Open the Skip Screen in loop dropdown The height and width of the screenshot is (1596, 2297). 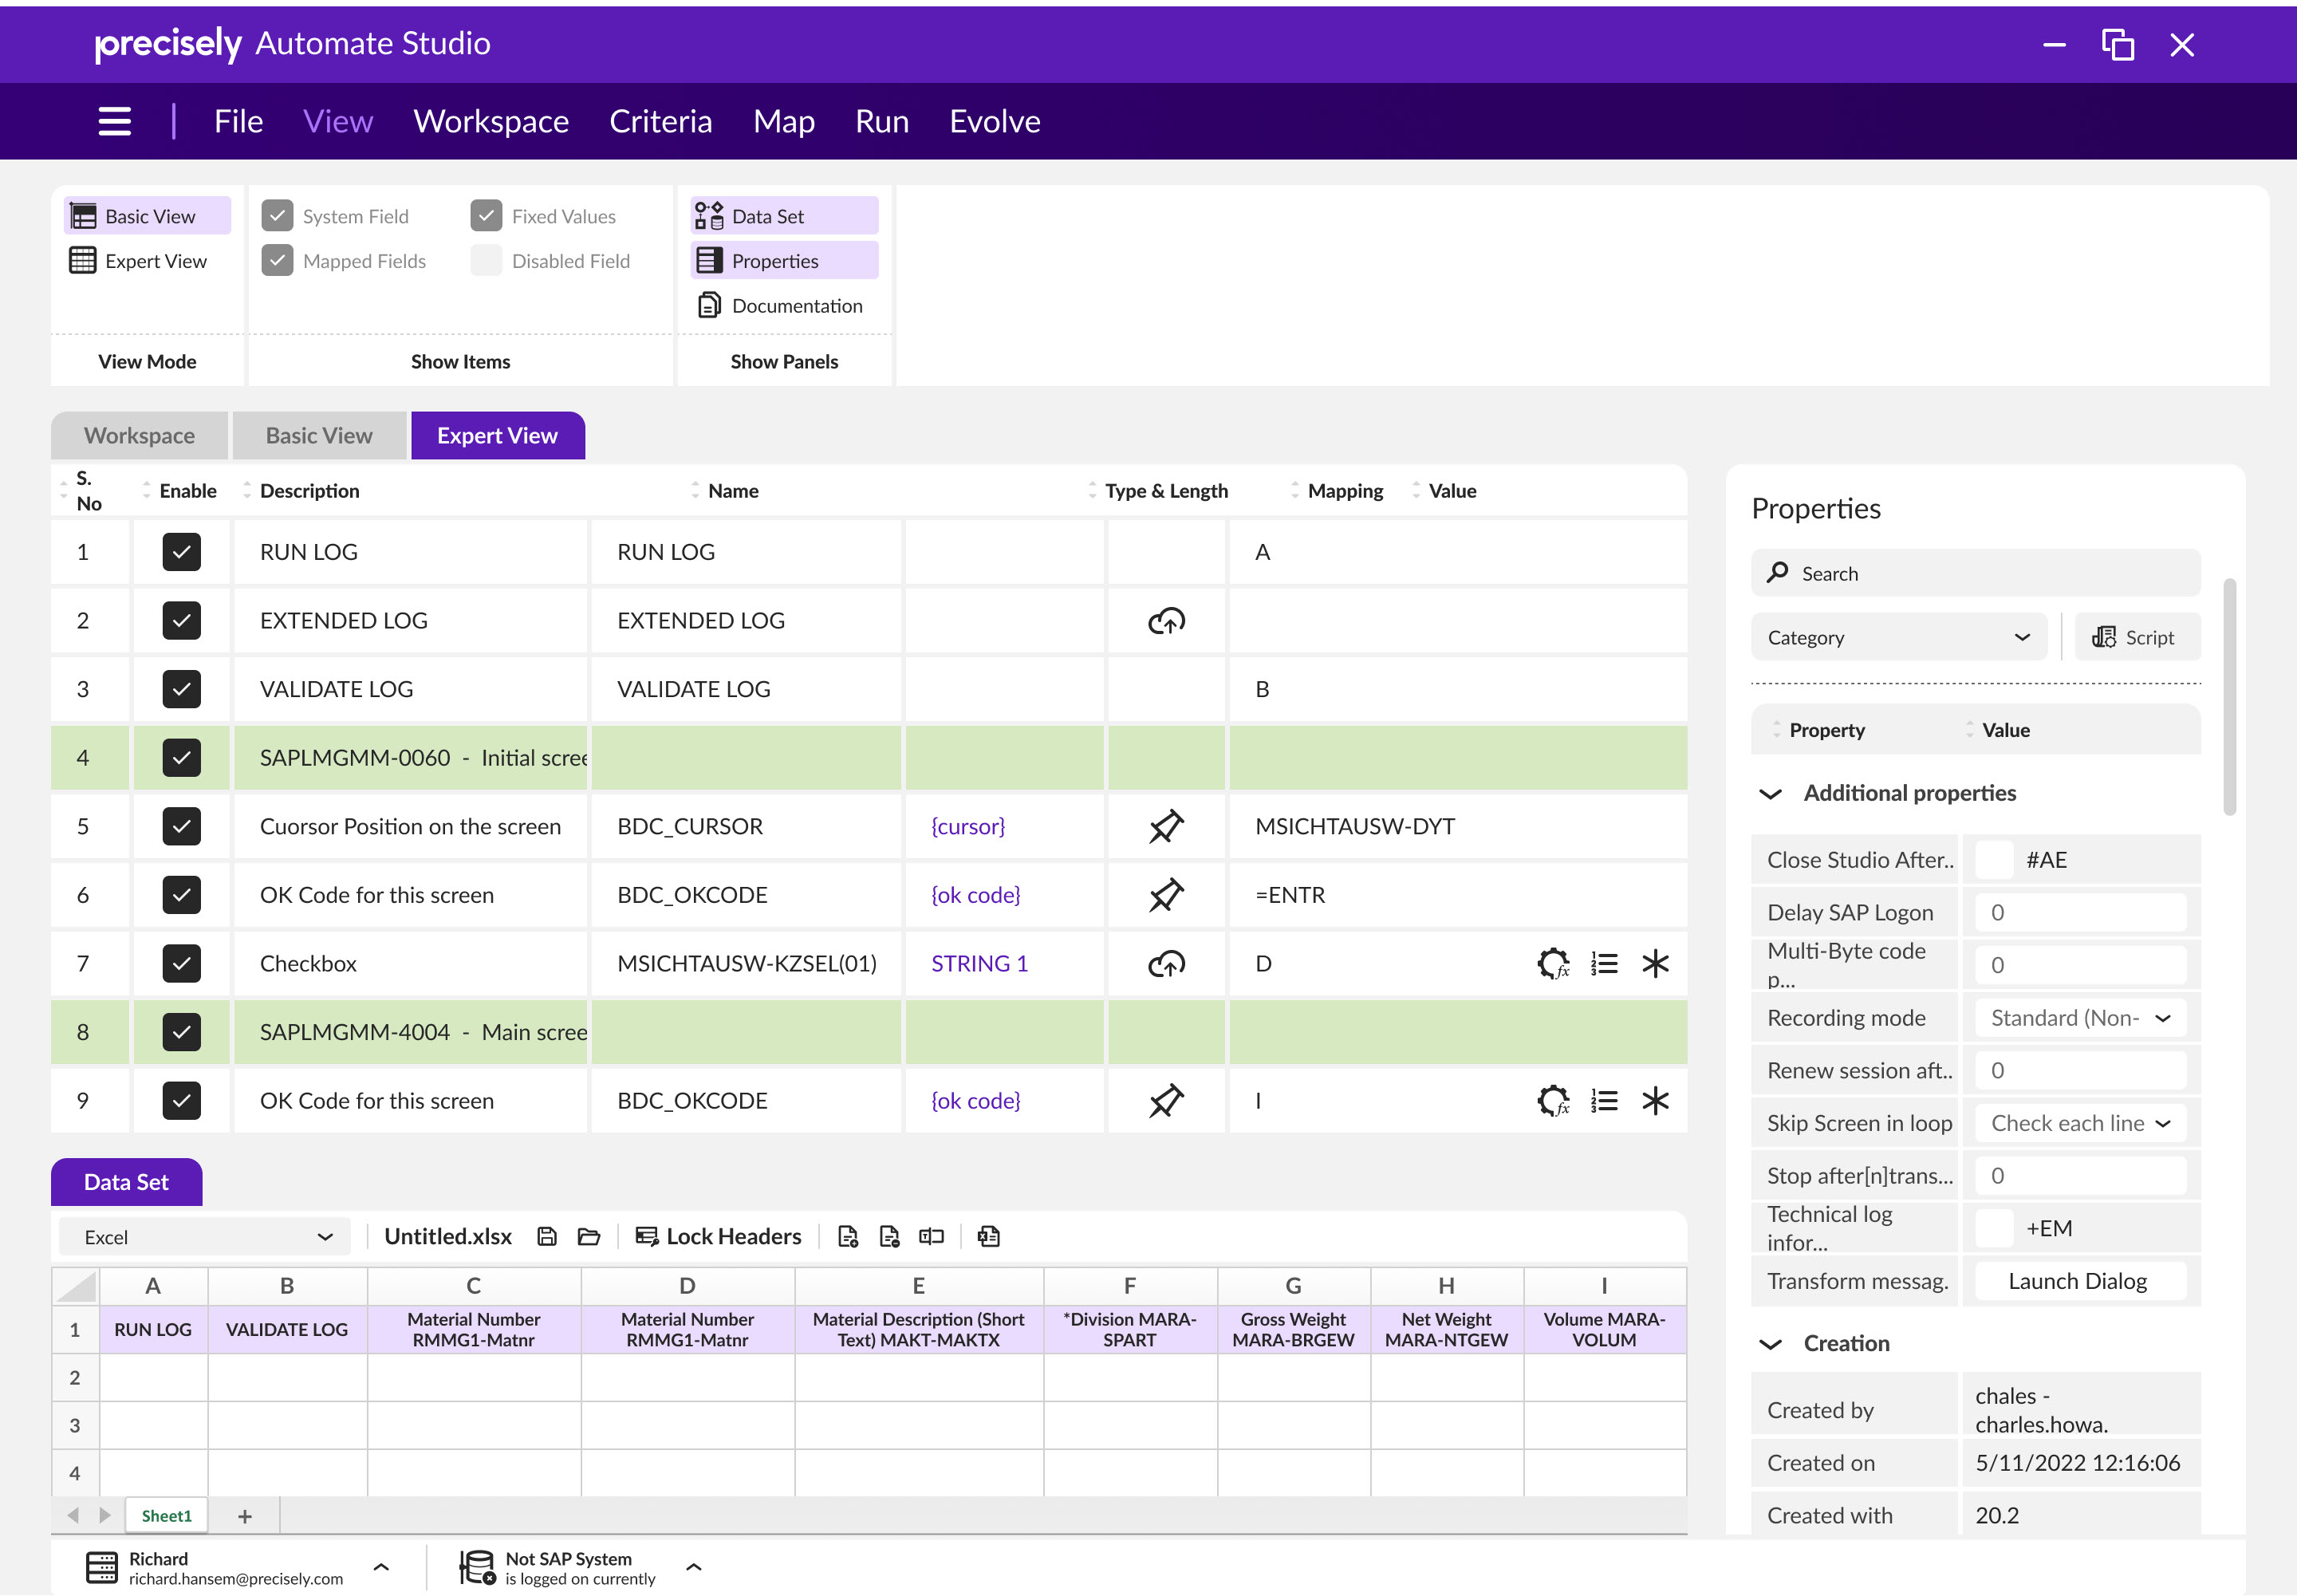point(2080,1123)
